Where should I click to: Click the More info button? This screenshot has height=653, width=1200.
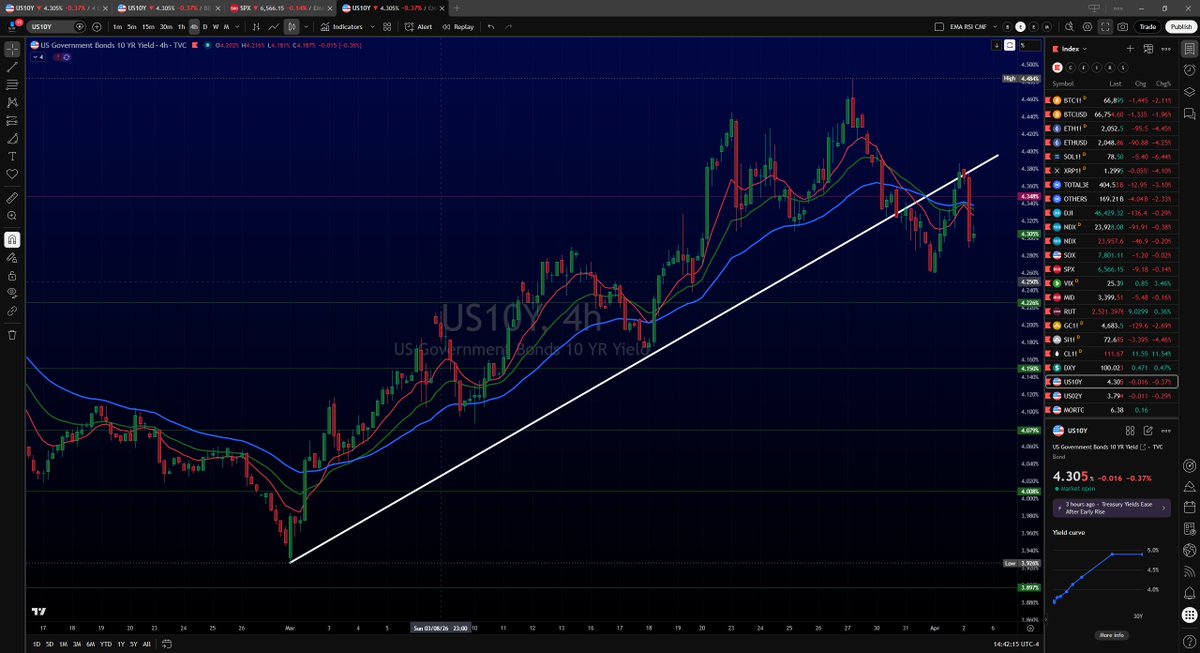coord(1111,635)
